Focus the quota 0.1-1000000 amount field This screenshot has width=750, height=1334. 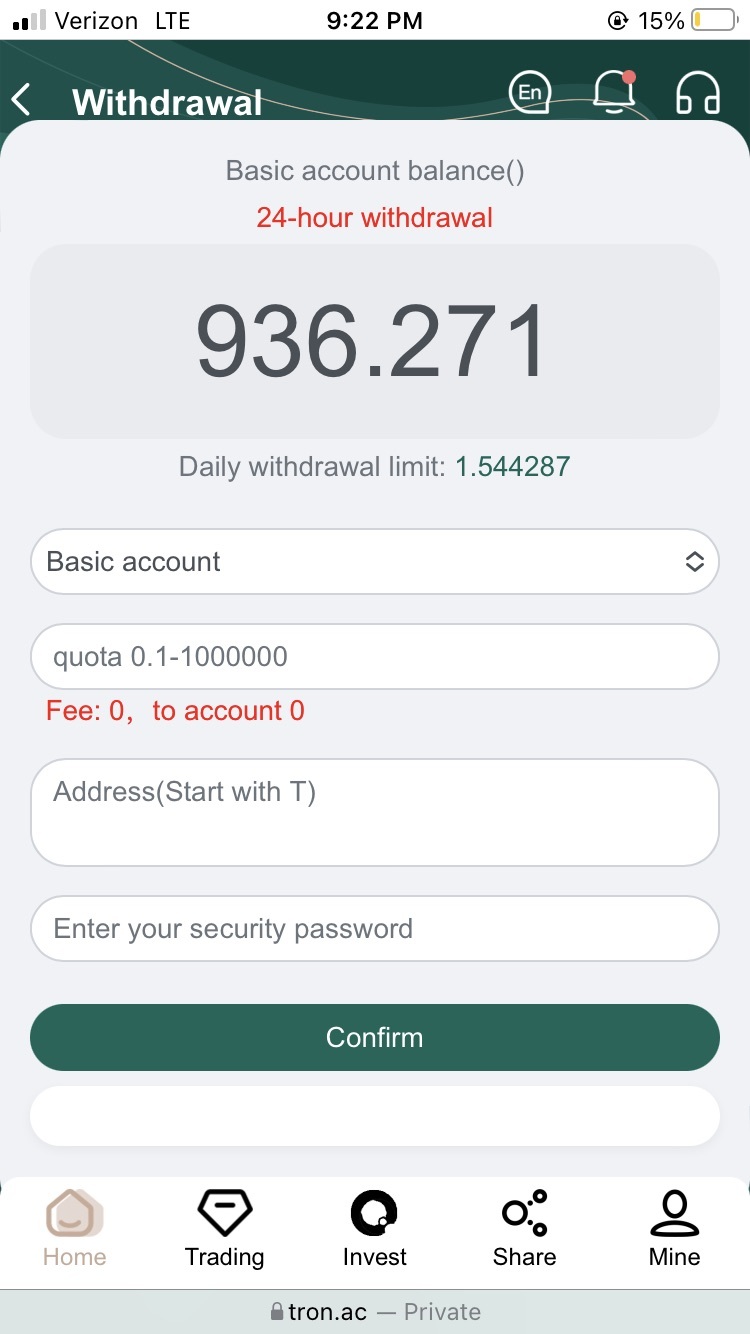point(375,656)
